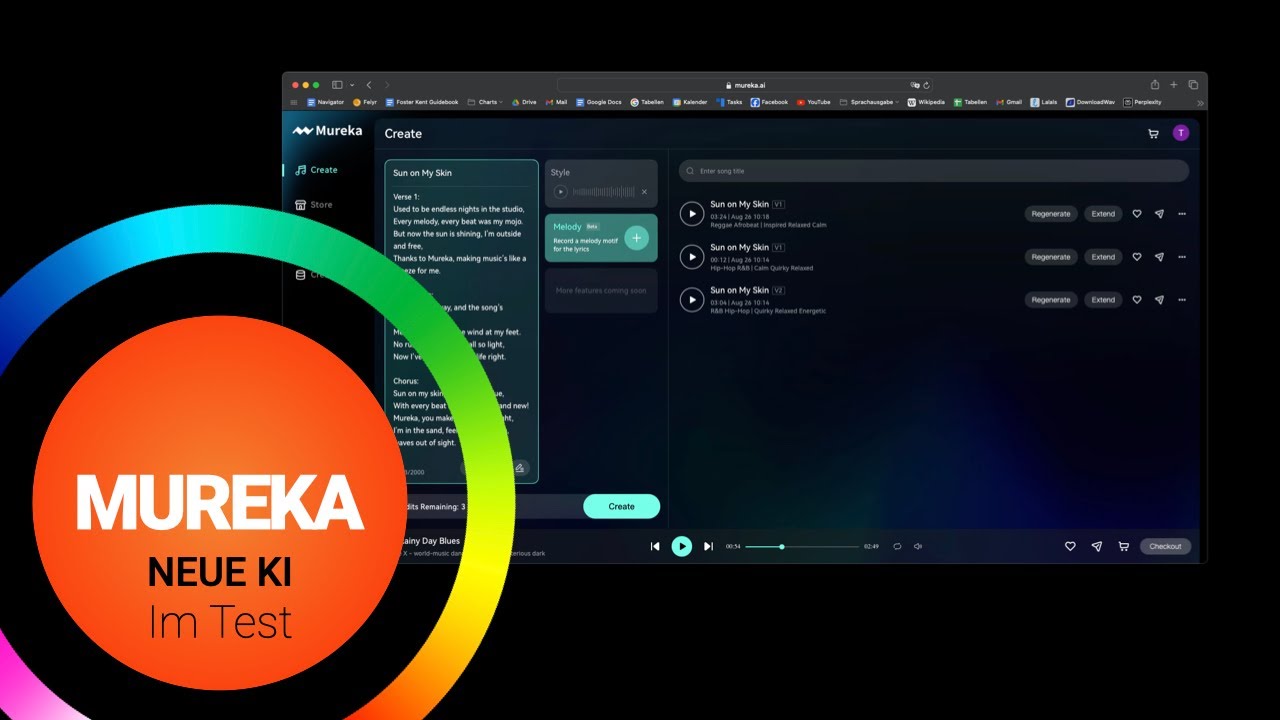Like the currently playing track in player bar

(1070, 547)
